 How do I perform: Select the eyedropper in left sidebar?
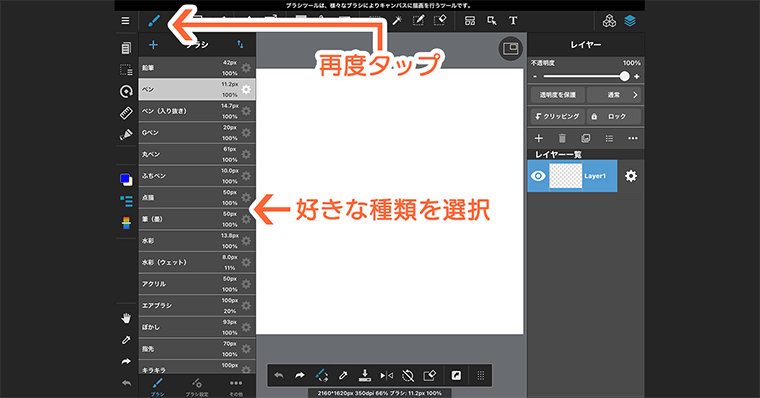coord(126,340)
